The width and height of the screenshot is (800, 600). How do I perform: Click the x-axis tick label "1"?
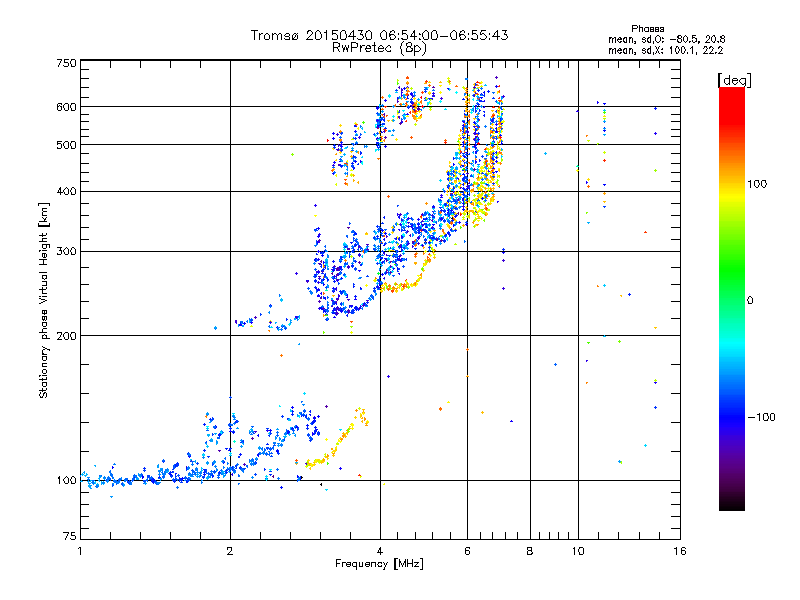tap(80, 551)
